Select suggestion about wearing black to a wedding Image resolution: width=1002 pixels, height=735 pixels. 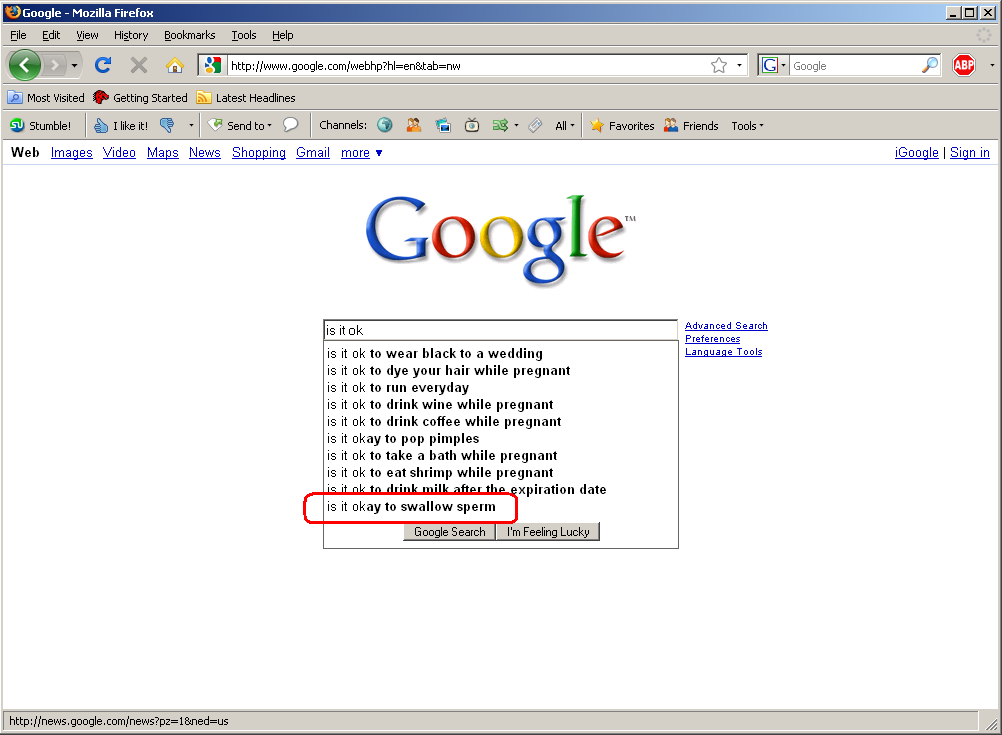[x=435, y=353]
